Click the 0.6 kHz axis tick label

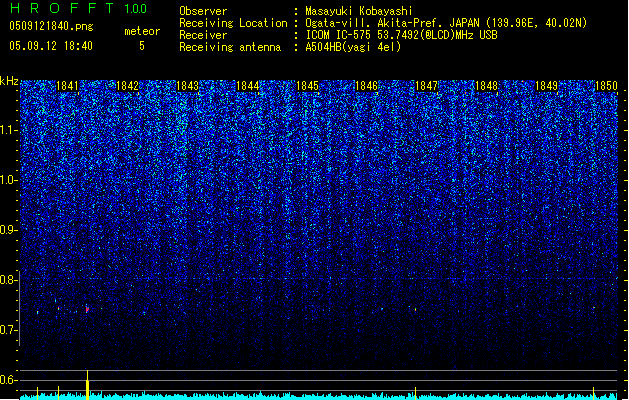pyautogui.click(x=9, y=380)
